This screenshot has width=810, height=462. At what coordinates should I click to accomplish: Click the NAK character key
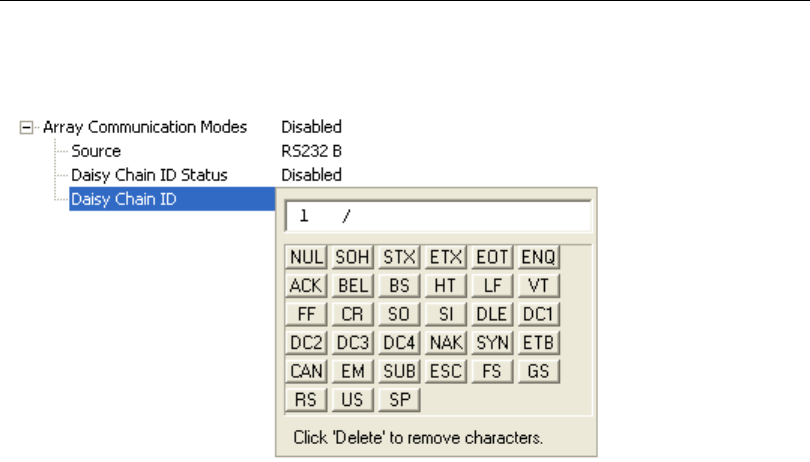tap(445, 343)
